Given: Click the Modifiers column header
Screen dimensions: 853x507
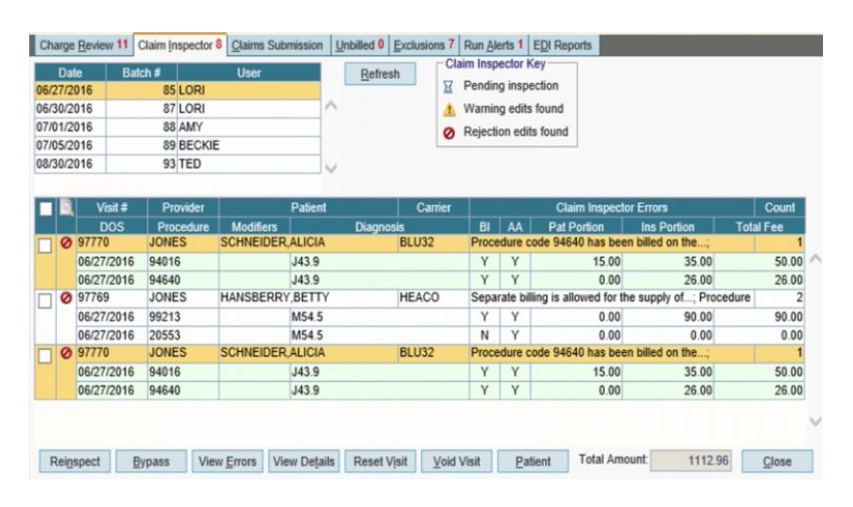Looking at the screenshot, I should [x=254, y=227].
